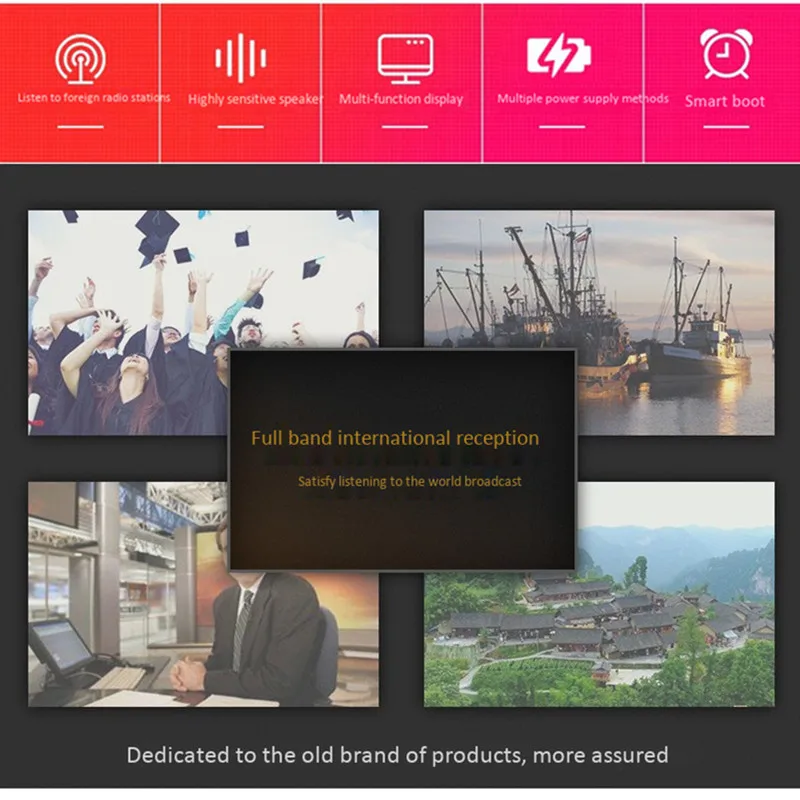This screenshot has width=800, height=800.
Task: Click the 'Dedicated to the old brand' caption
Action: pos(397,755)
